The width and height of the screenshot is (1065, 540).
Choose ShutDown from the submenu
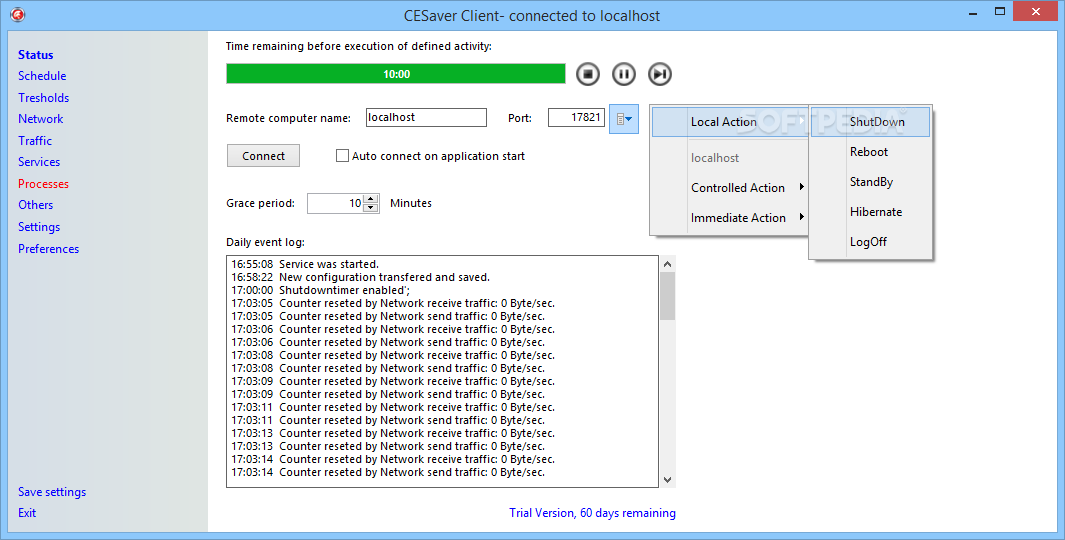click(x=870, y=122)
